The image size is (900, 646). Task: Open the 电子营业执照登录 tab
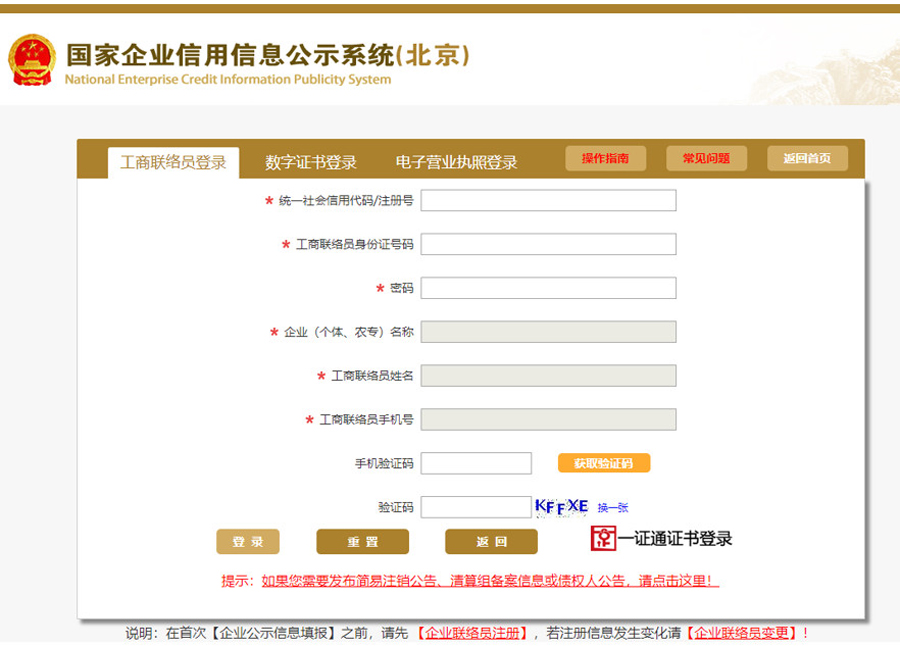(x=456, y=163)
